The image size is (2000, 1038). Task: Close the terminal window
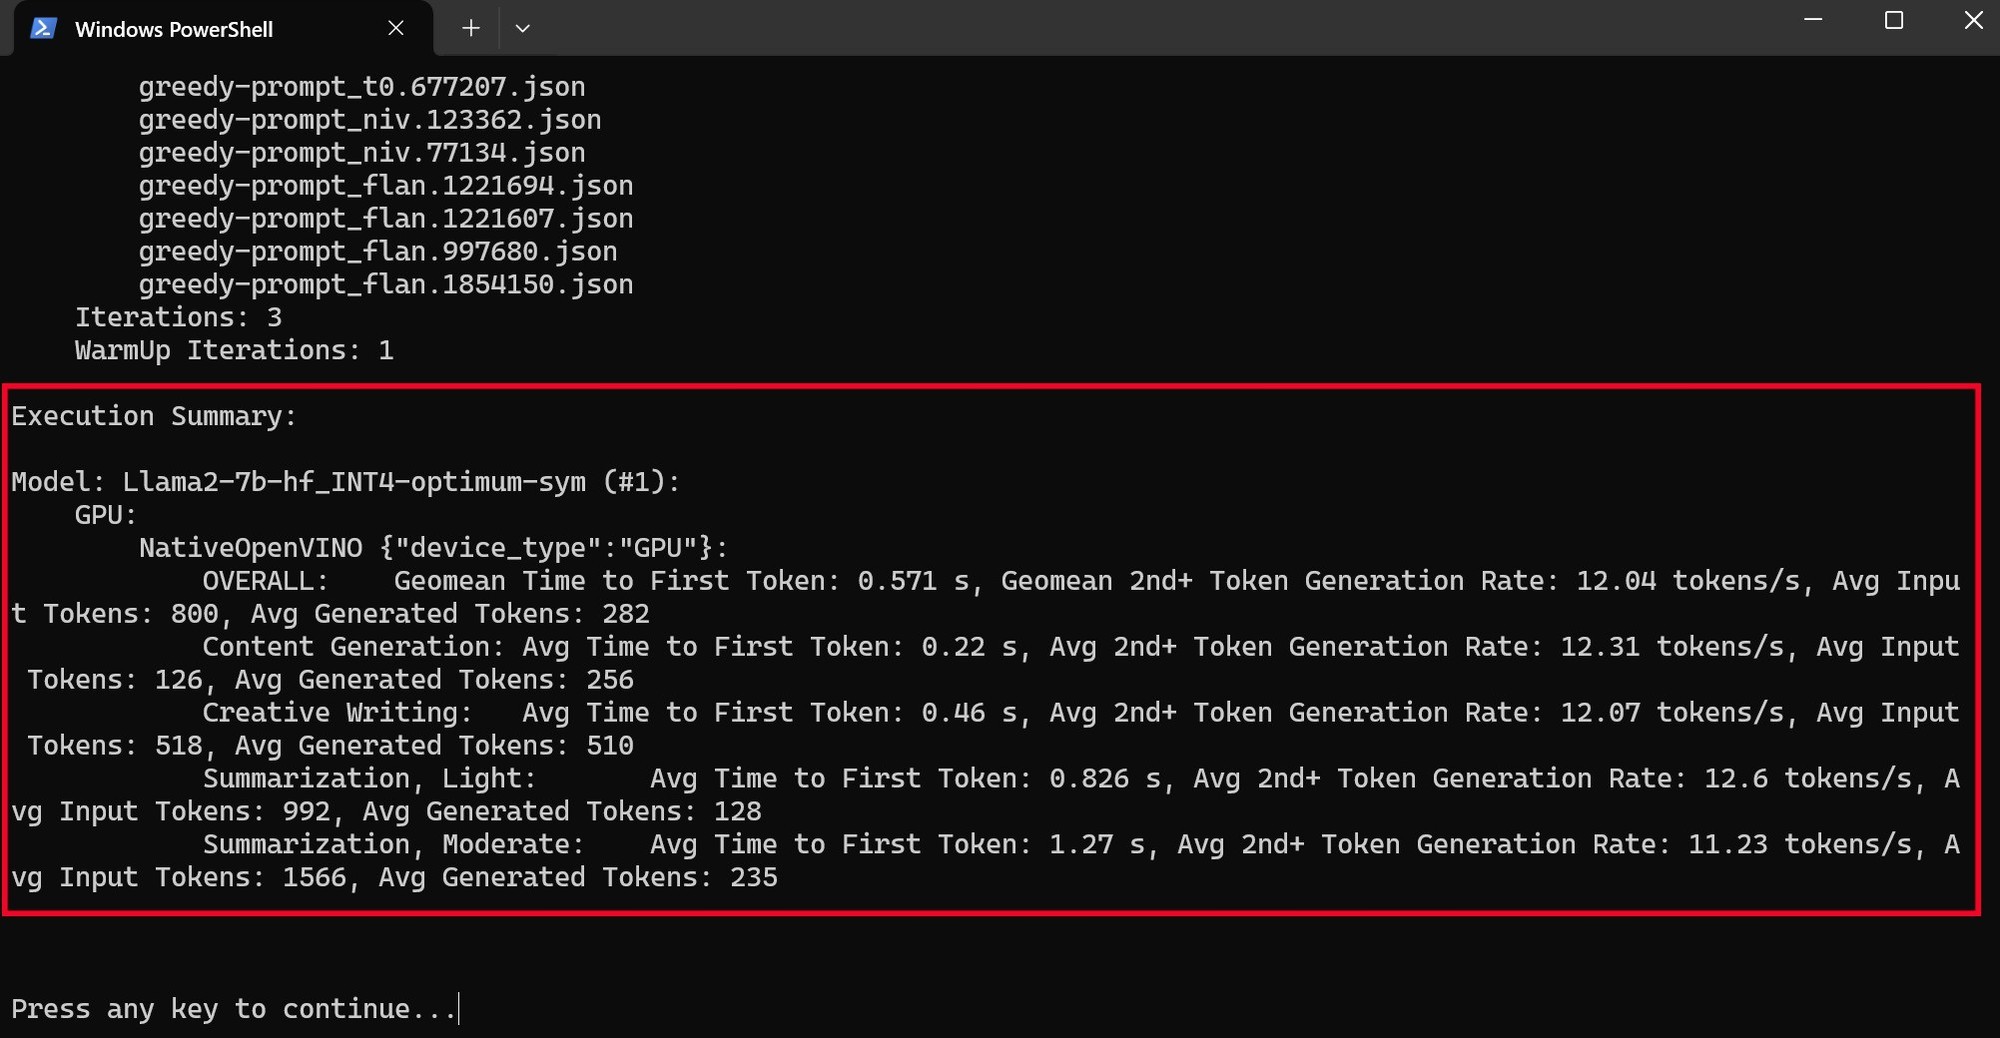click(1973, 20)
